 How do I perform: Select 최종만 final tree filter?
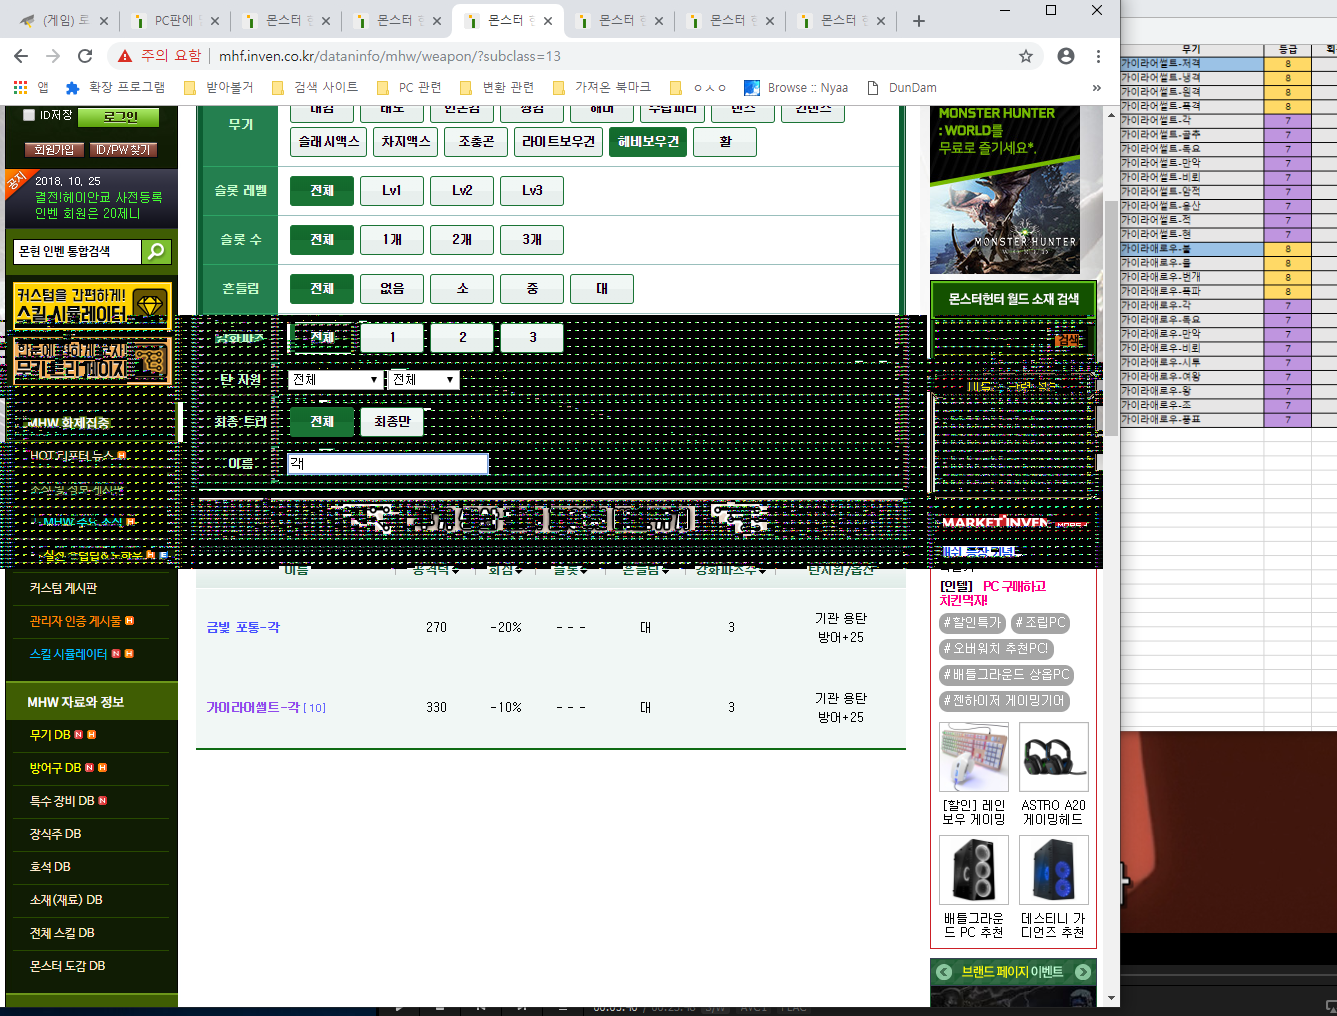point(392,422)
